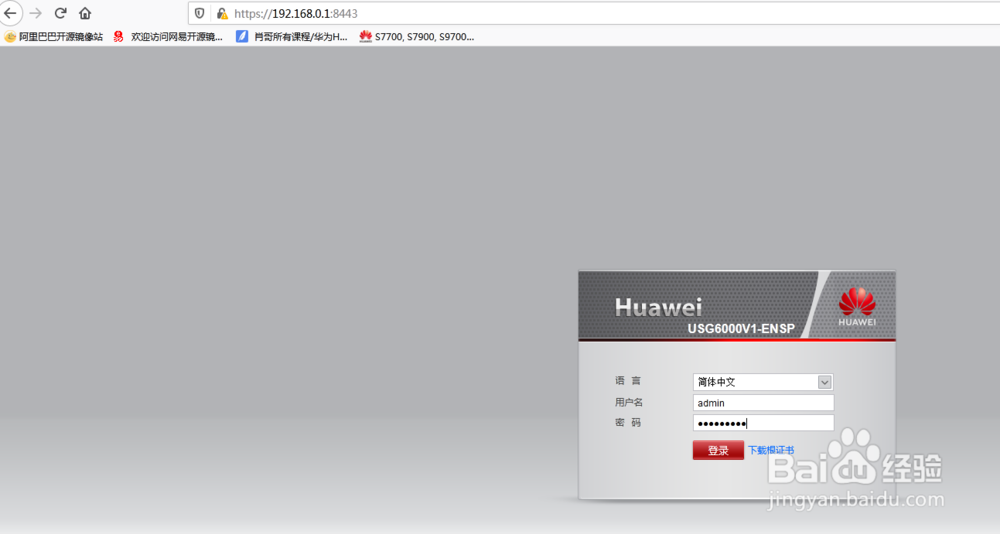The width and height of the screenshot is (1000, 534).
Task: Open the 肖哥所有课程/华为H... bookmark
Action: coord(291,37)
